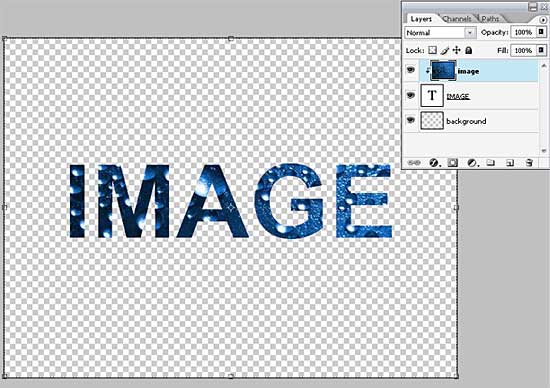This screenshot has height=388, width=550.
Task: Open new fill or adjustment layer menu
Action: (x=472, y=163)
